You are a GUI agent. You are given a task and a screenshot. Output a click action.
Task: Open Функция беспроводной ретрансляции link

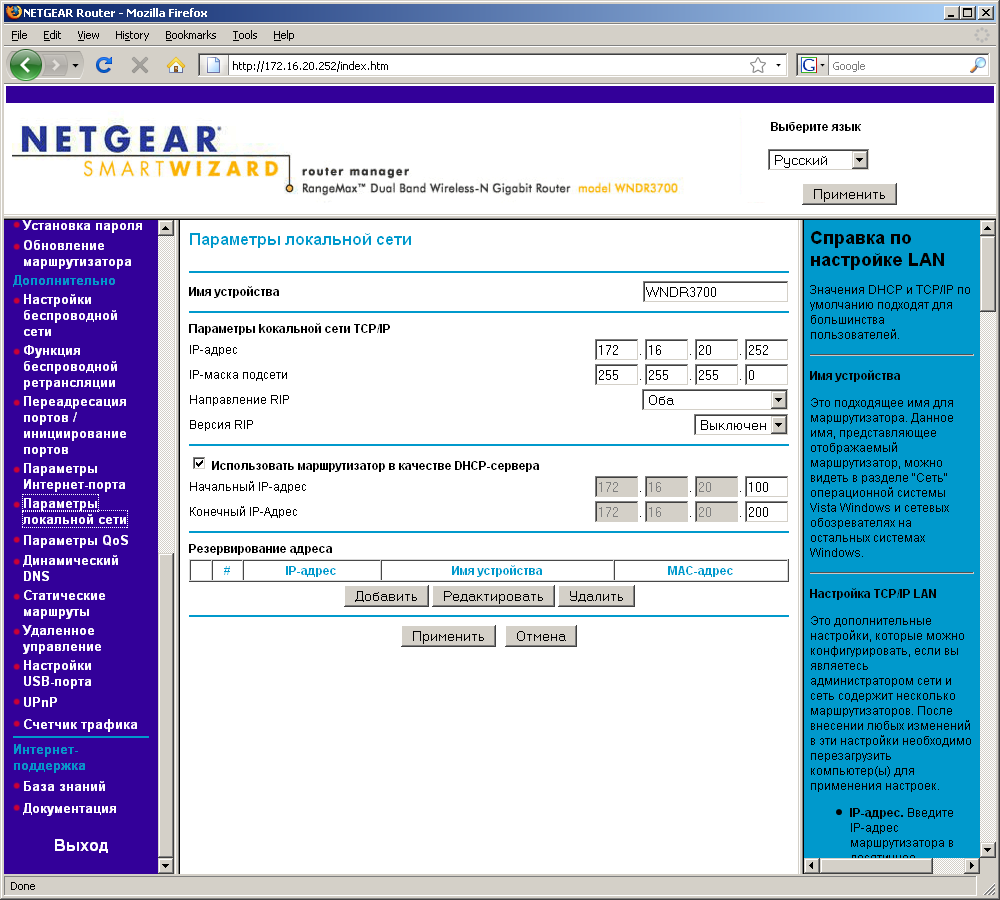coord(70,367)
